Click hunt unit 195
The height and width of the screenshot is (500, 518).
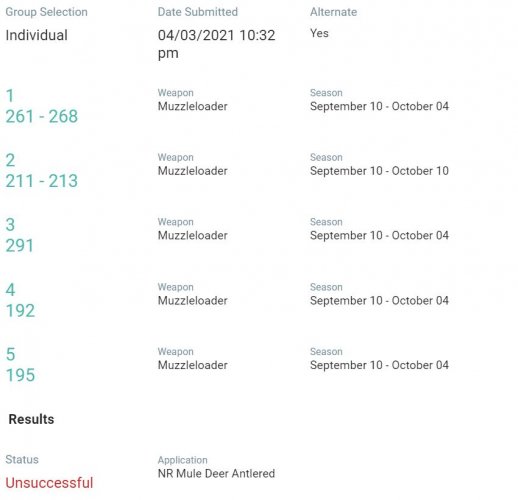pos(20,375)
